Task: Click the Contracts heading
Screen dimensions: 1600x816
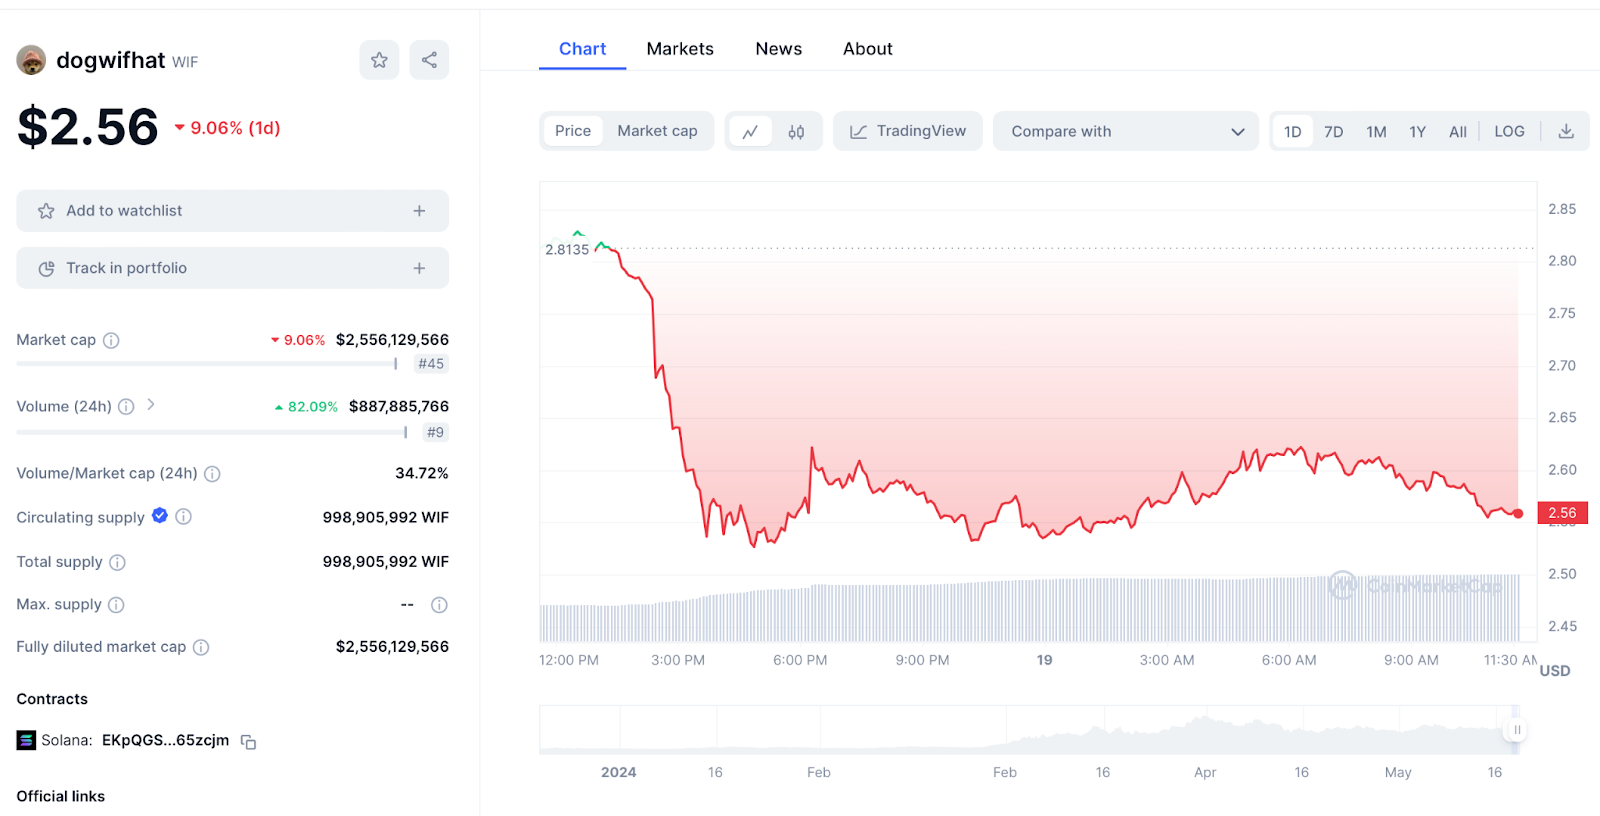Action: (x=52, y=699)
